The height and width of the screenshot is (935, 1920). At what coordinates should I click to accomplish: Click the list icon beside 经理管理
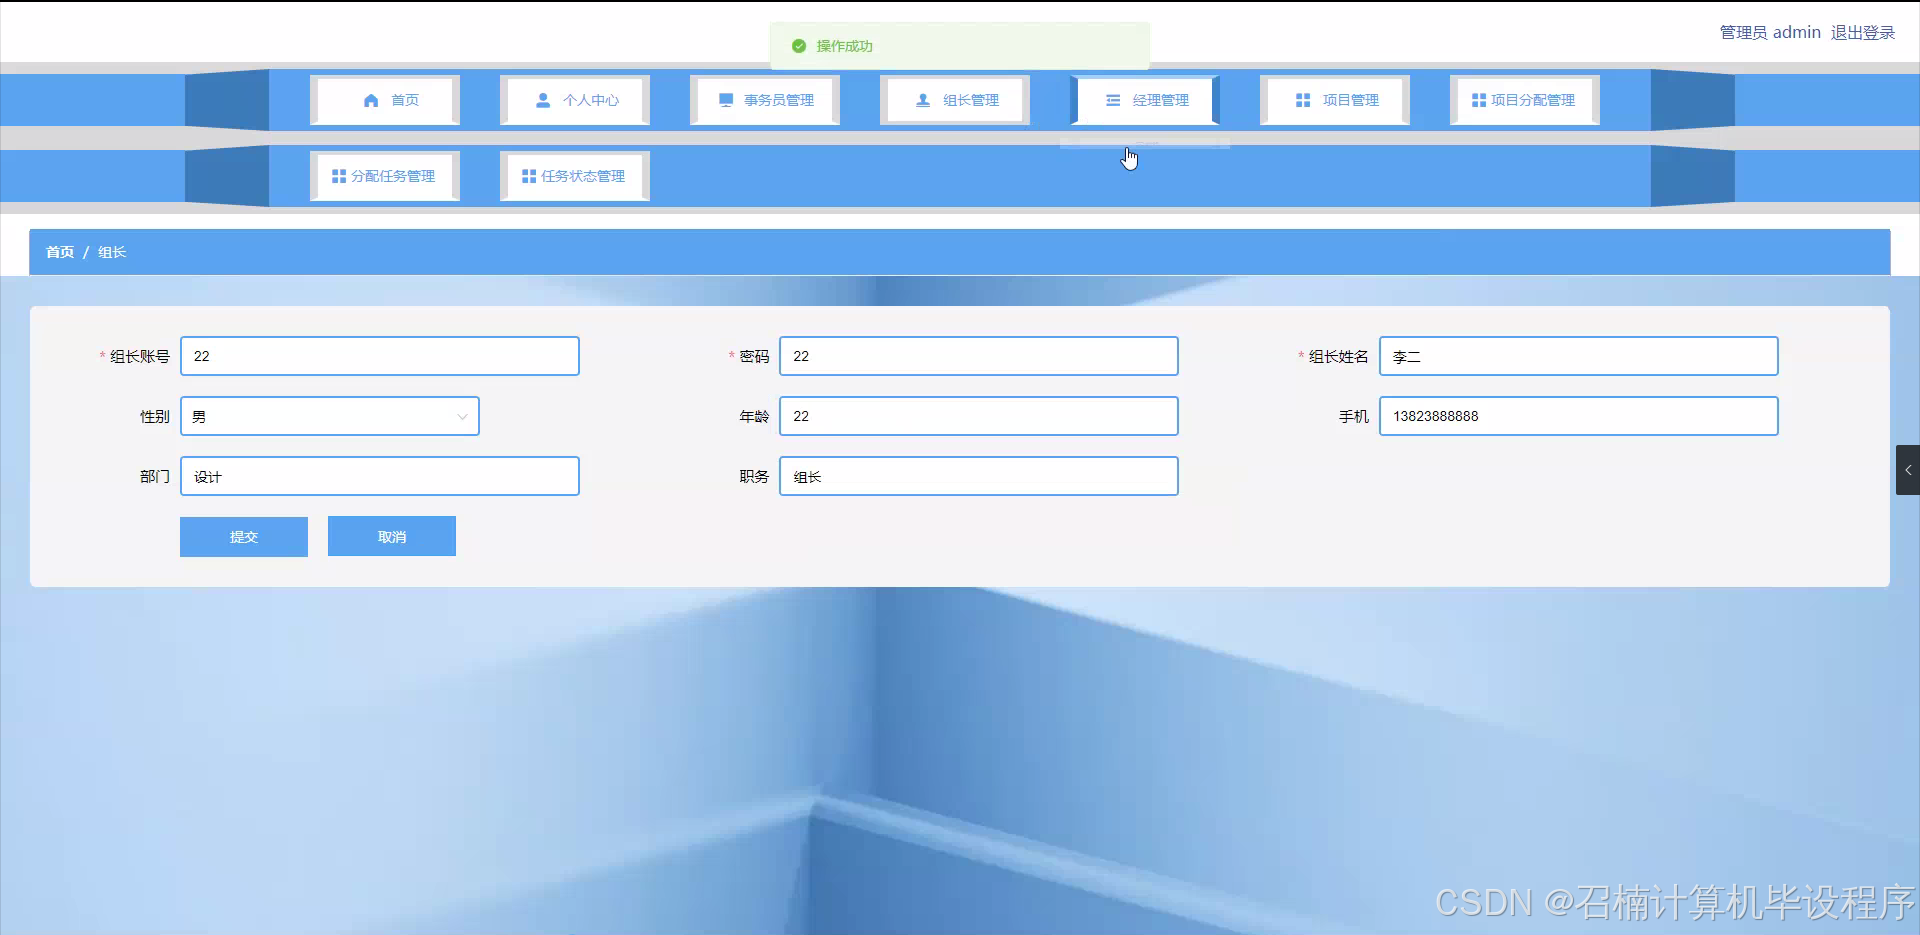1113,100
